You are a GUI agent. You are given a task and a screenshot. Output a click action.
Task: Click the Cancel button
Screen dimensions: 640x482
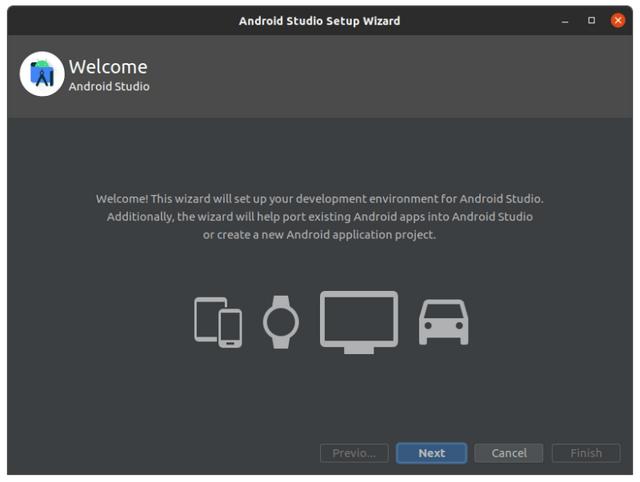pyautogui.click(x=509, y=453)
